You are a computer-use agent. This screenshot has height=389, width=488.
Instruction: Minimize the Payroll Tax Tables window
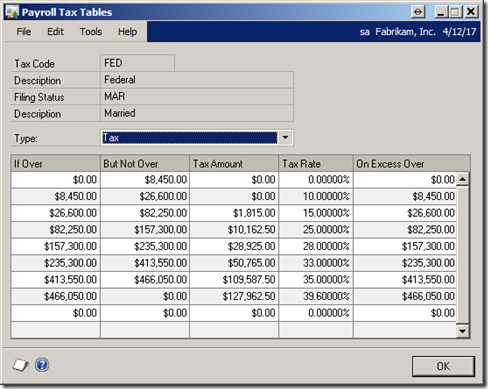pos(441,12)
